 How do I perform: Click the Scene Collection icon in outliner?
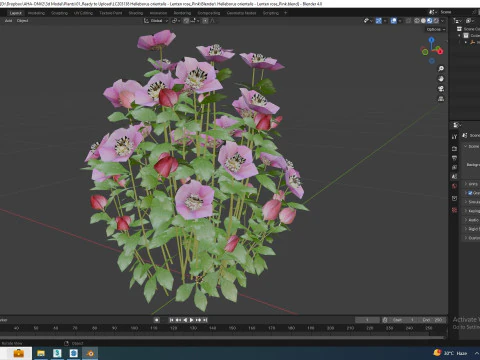[459, 29]
